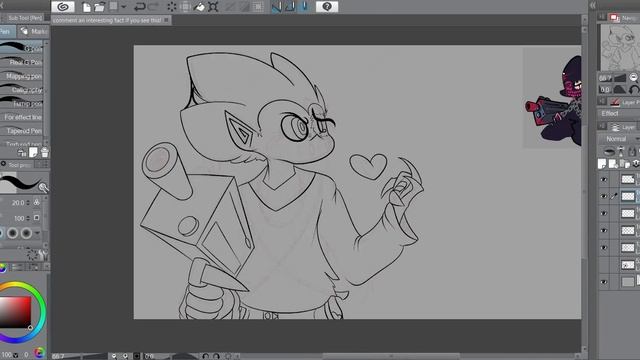640x360 pixels.
Task: Click the Navigator canvas thumbnail
Action: click(x=620, y=48)
